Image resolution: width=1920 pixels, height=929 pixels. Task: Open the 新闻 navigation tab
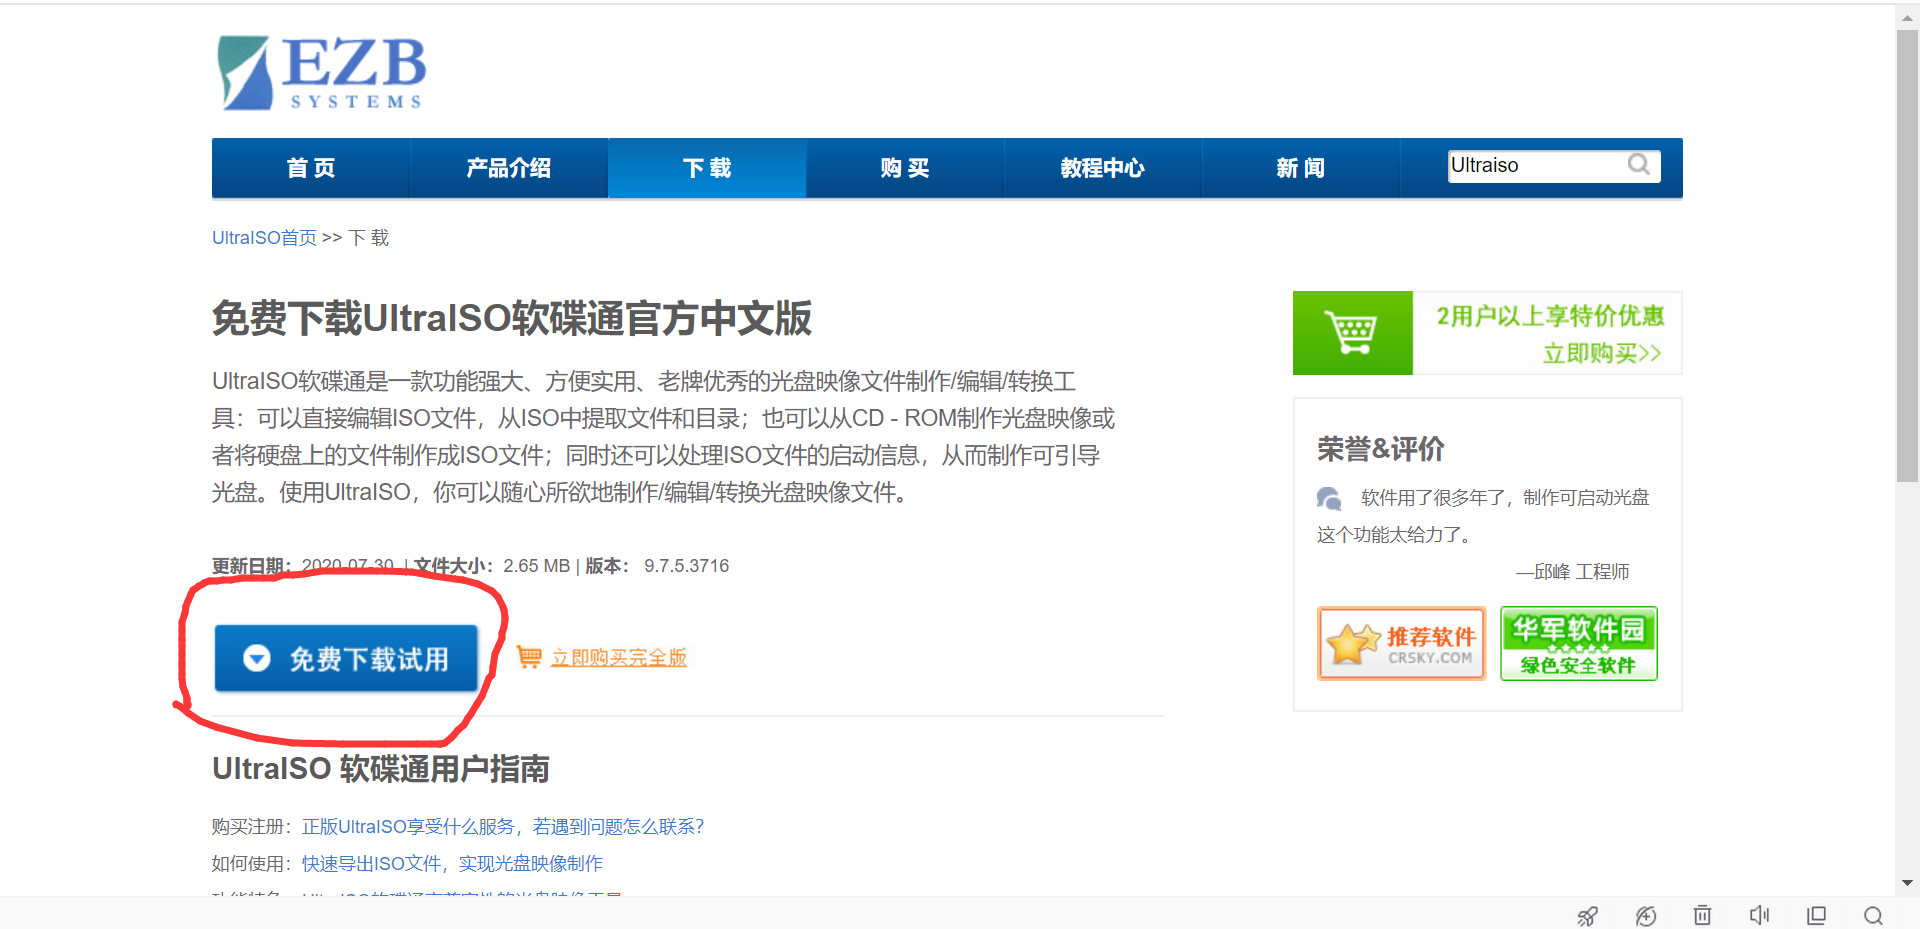[1300, 168]
